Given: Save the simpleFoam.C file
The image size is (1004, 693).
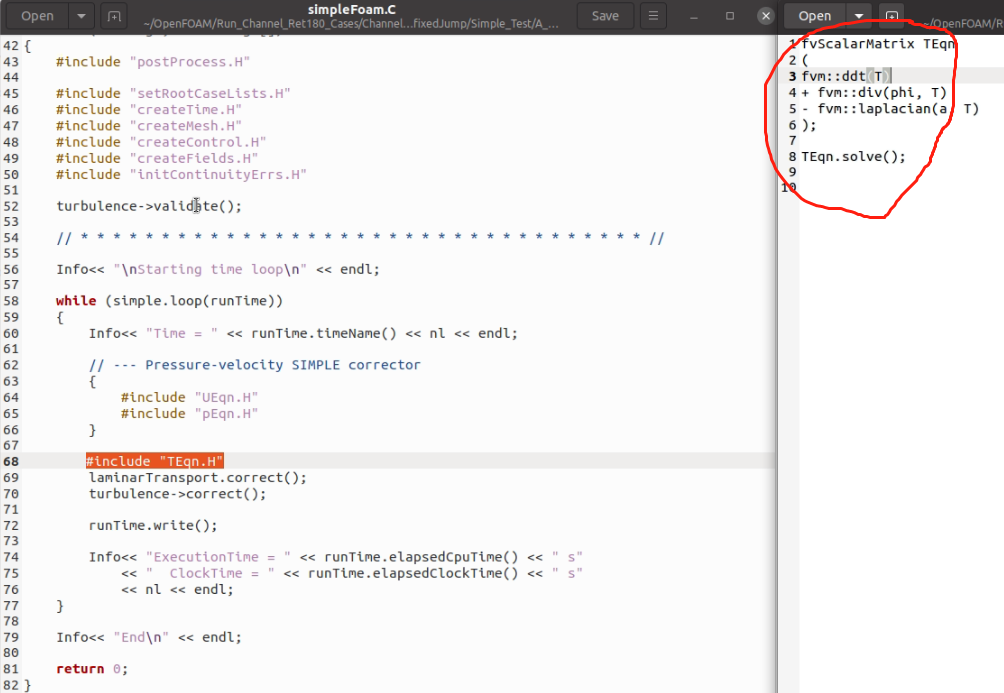Looking at the screenshot, I should pyautogui.click(x=604, y=16).
